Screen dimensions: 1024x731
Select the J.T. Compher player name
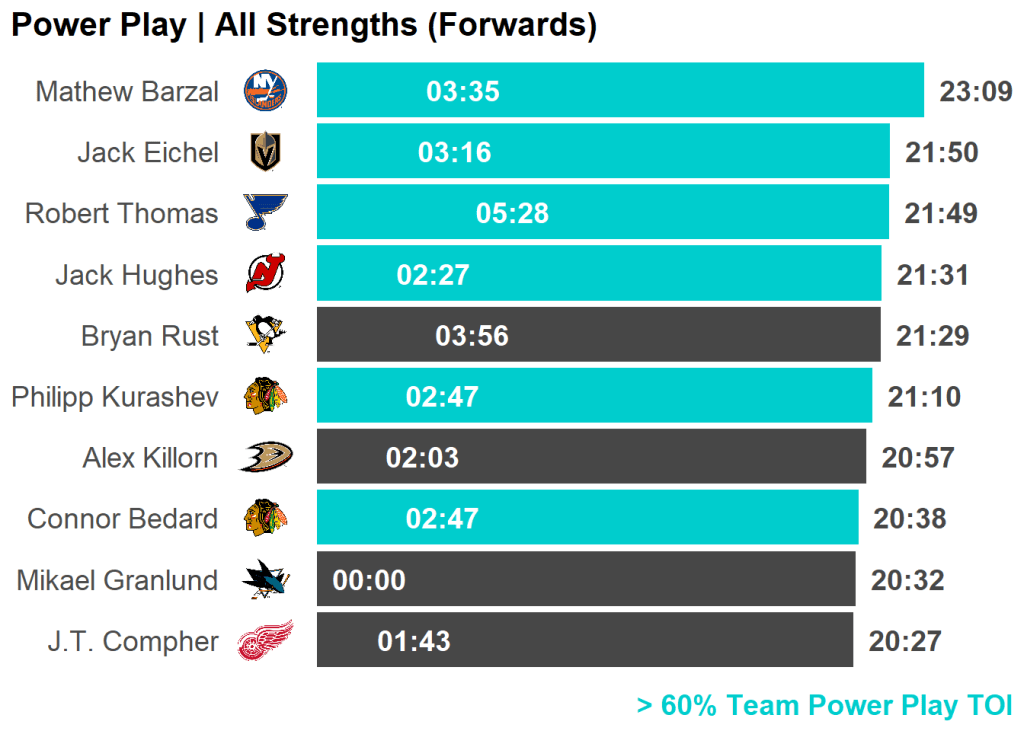[x=133, y=641]
